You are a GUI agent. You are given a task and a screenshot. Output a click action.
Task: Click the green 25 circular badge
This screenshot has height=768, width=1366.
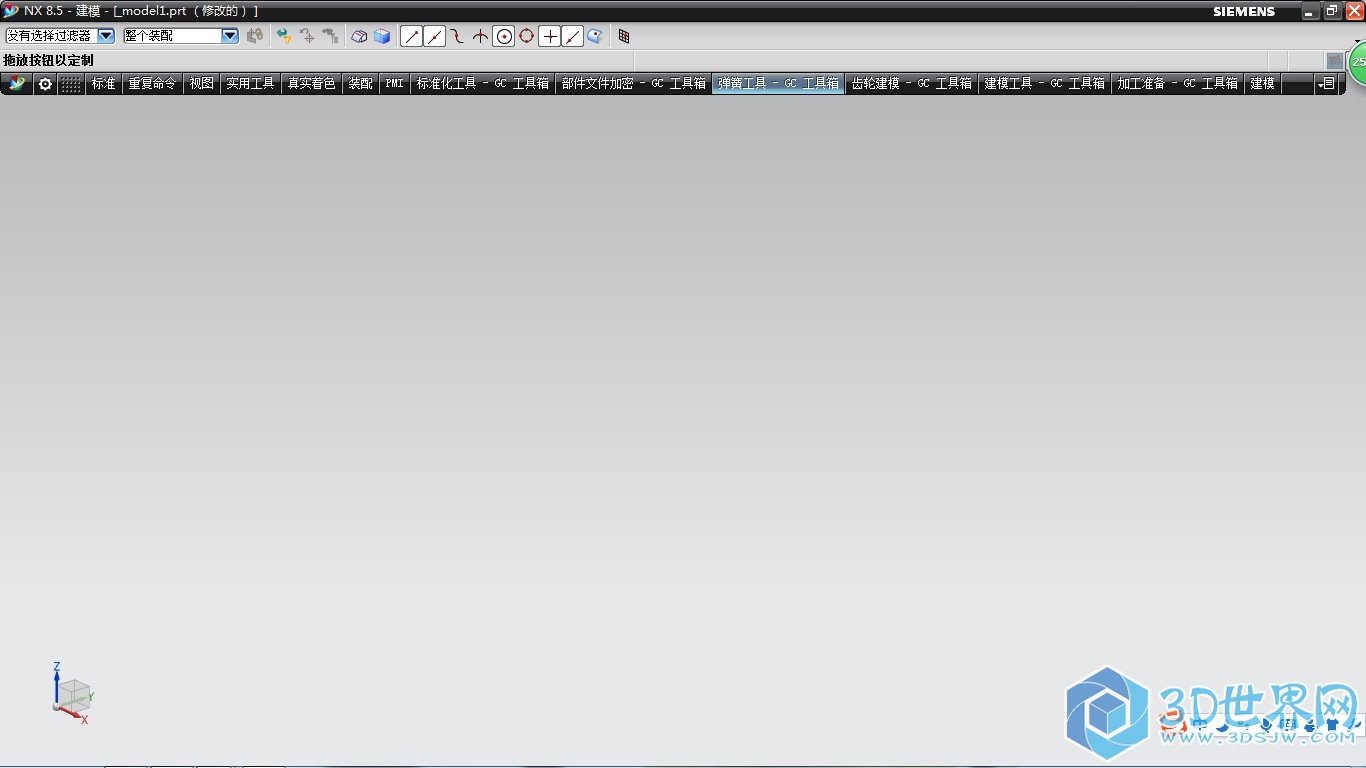point(1357,63)
